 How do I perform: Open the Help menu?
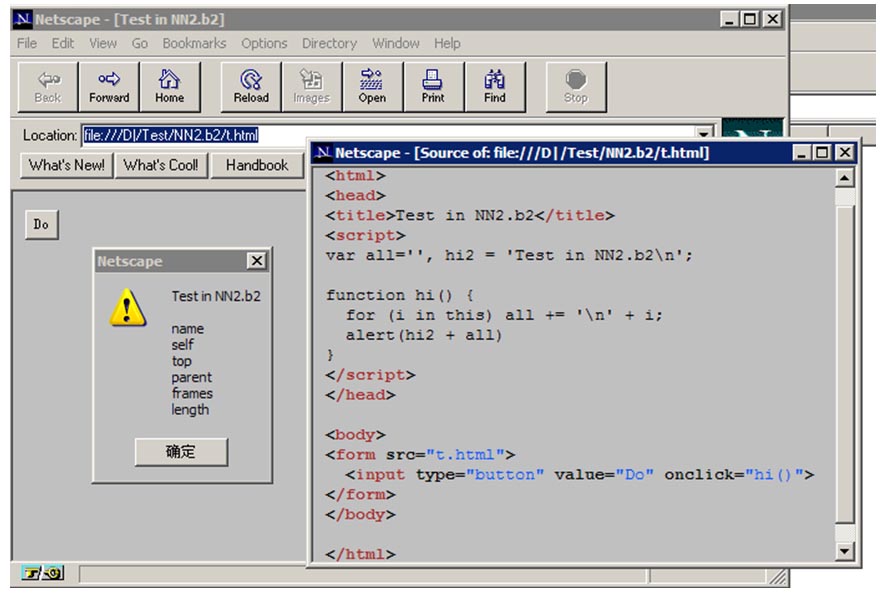pos(447,43)
